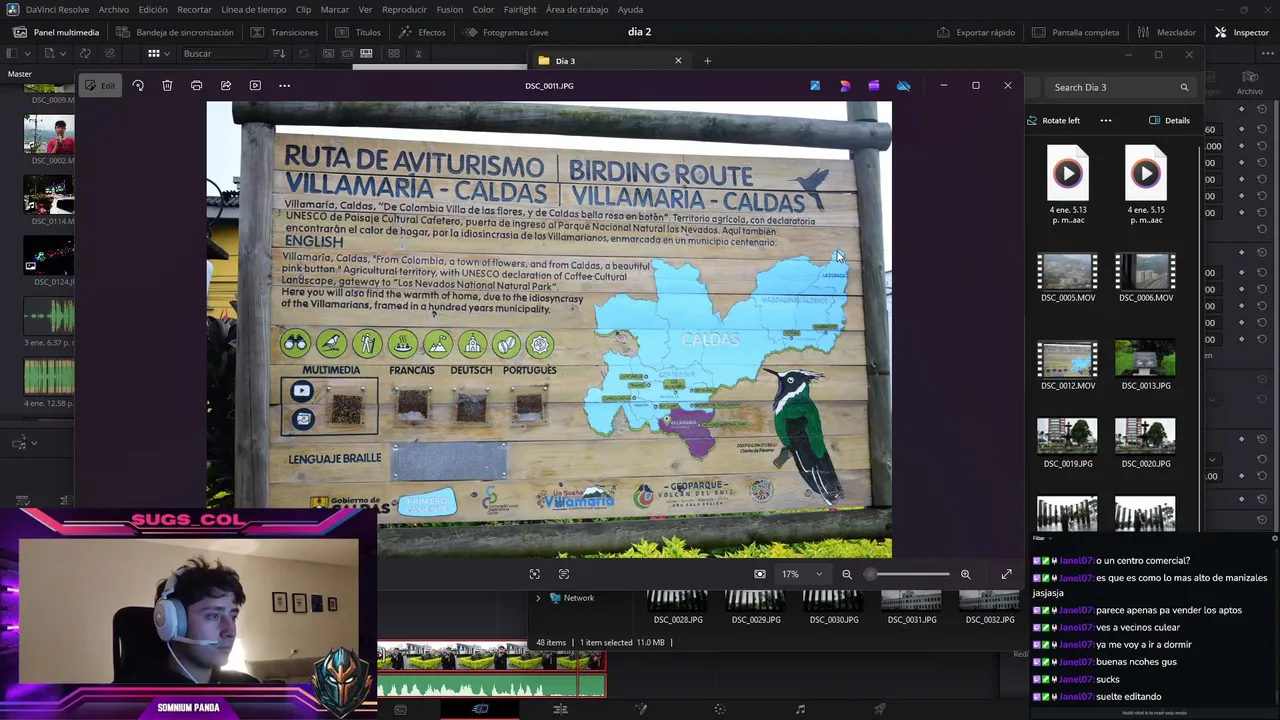Viewport: 1280px width, 720px height.
Task: Toggle the filmstrip icon beside zoom percentage
Action: tap(760, 574)
